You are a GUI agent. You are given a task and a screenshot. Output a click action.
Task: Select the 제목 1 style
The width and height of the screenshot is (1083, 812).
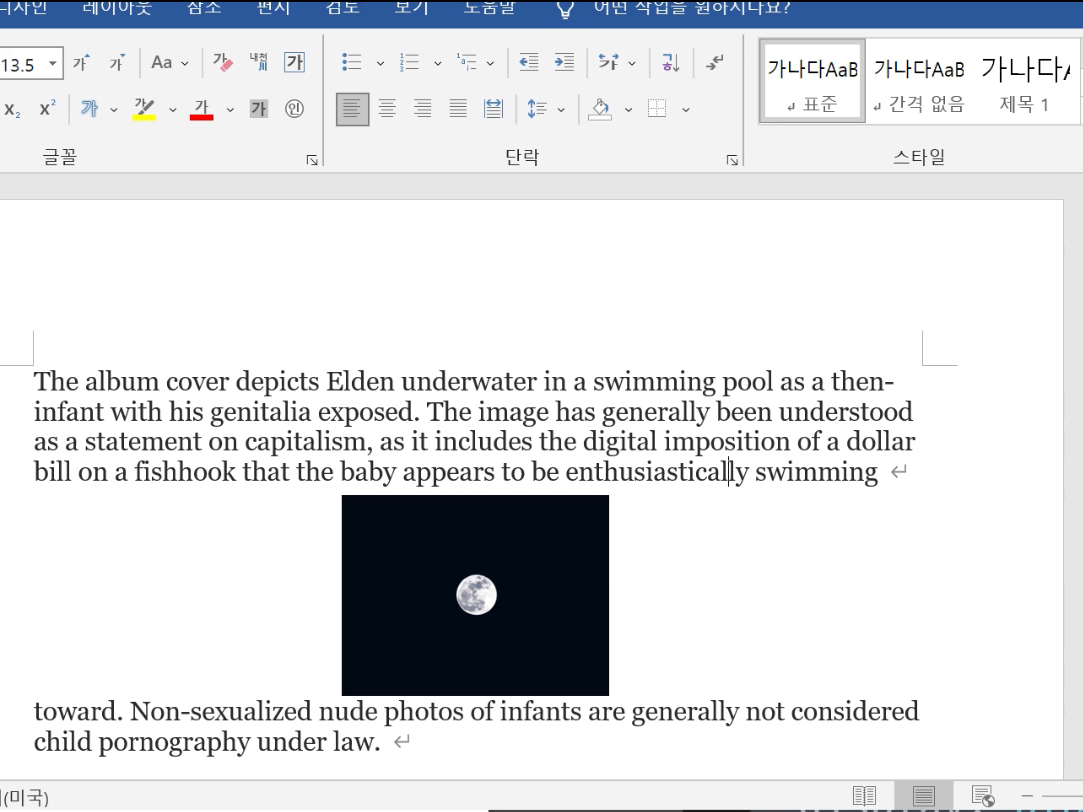[x=1025, y=81]
